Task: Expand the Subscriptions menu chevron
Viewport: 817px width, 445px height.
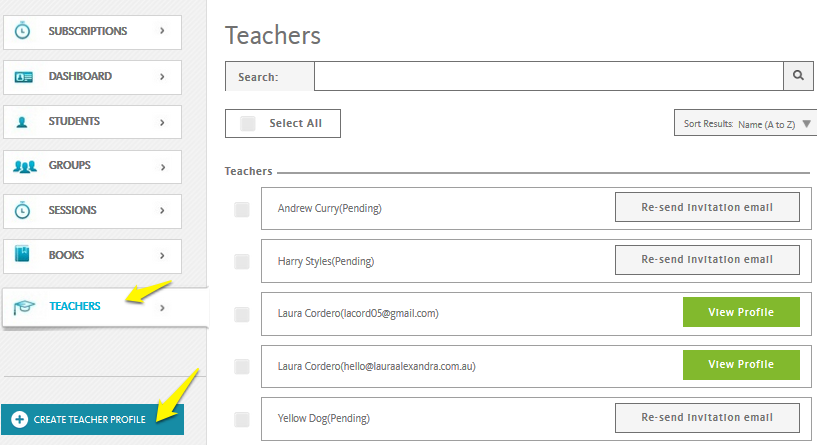Action: tap(163, 31)
